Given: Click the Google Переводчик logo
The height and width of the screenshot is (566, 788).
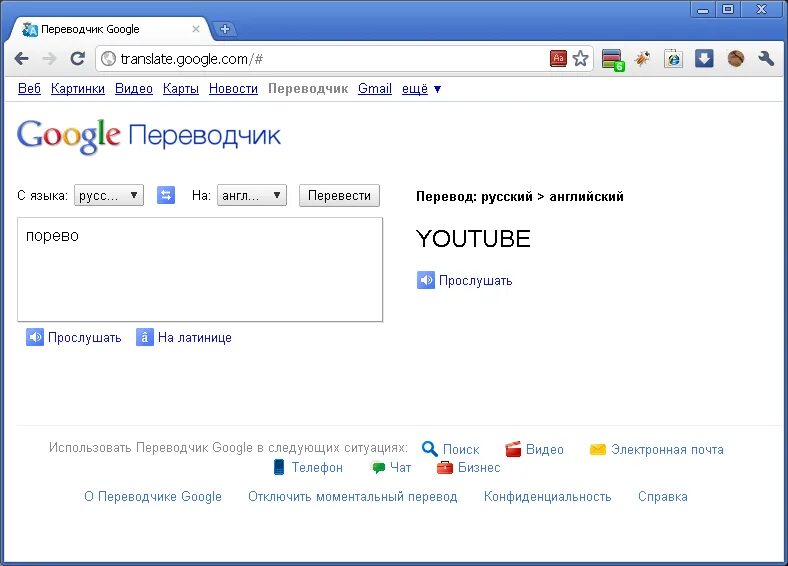Looking at the screenshot, I should coord(149,136).
